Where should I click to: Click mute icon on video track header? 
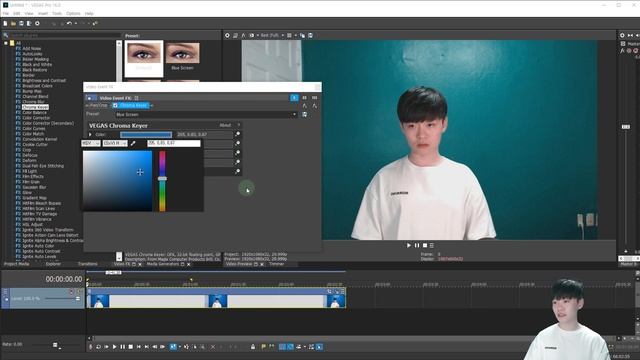click(x=71, y=291)
